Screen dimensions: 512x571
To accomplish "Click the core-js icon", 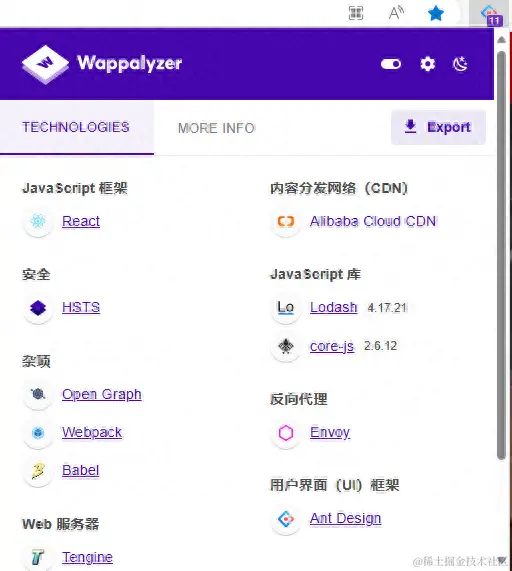I will pyautogui.click(x=286, y=346).
